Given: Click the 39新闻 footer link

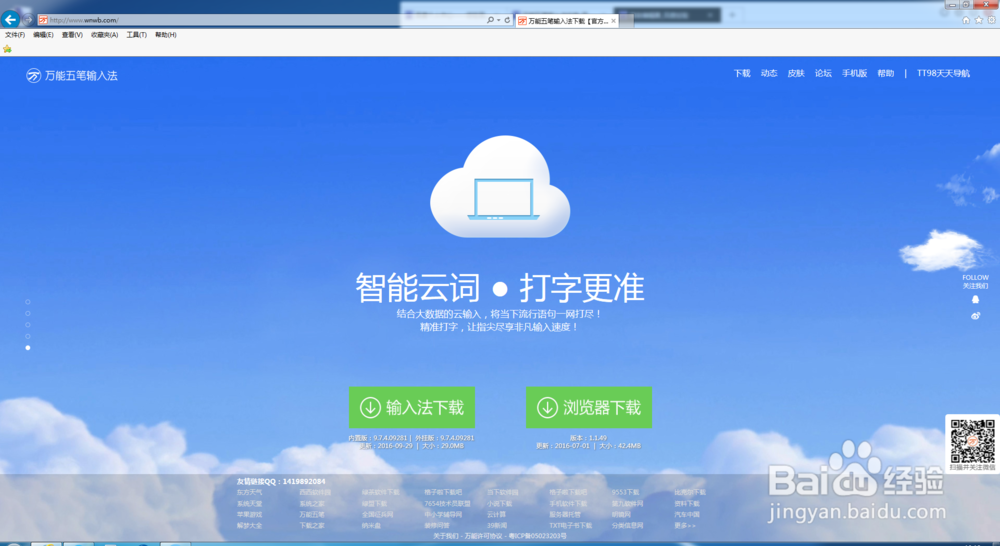Looking at the screenshot, I should tap(497, 526).
